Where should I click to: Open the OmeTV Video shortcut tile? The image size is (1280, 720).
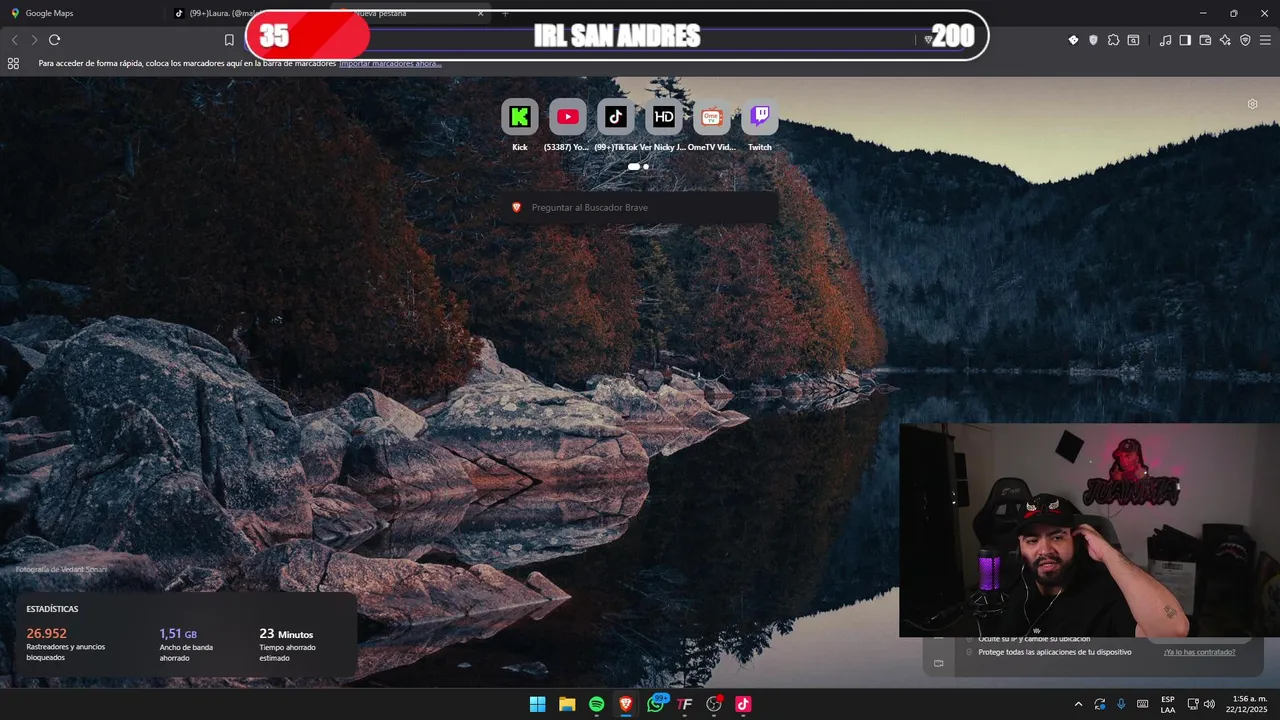(x=712, y=117)
